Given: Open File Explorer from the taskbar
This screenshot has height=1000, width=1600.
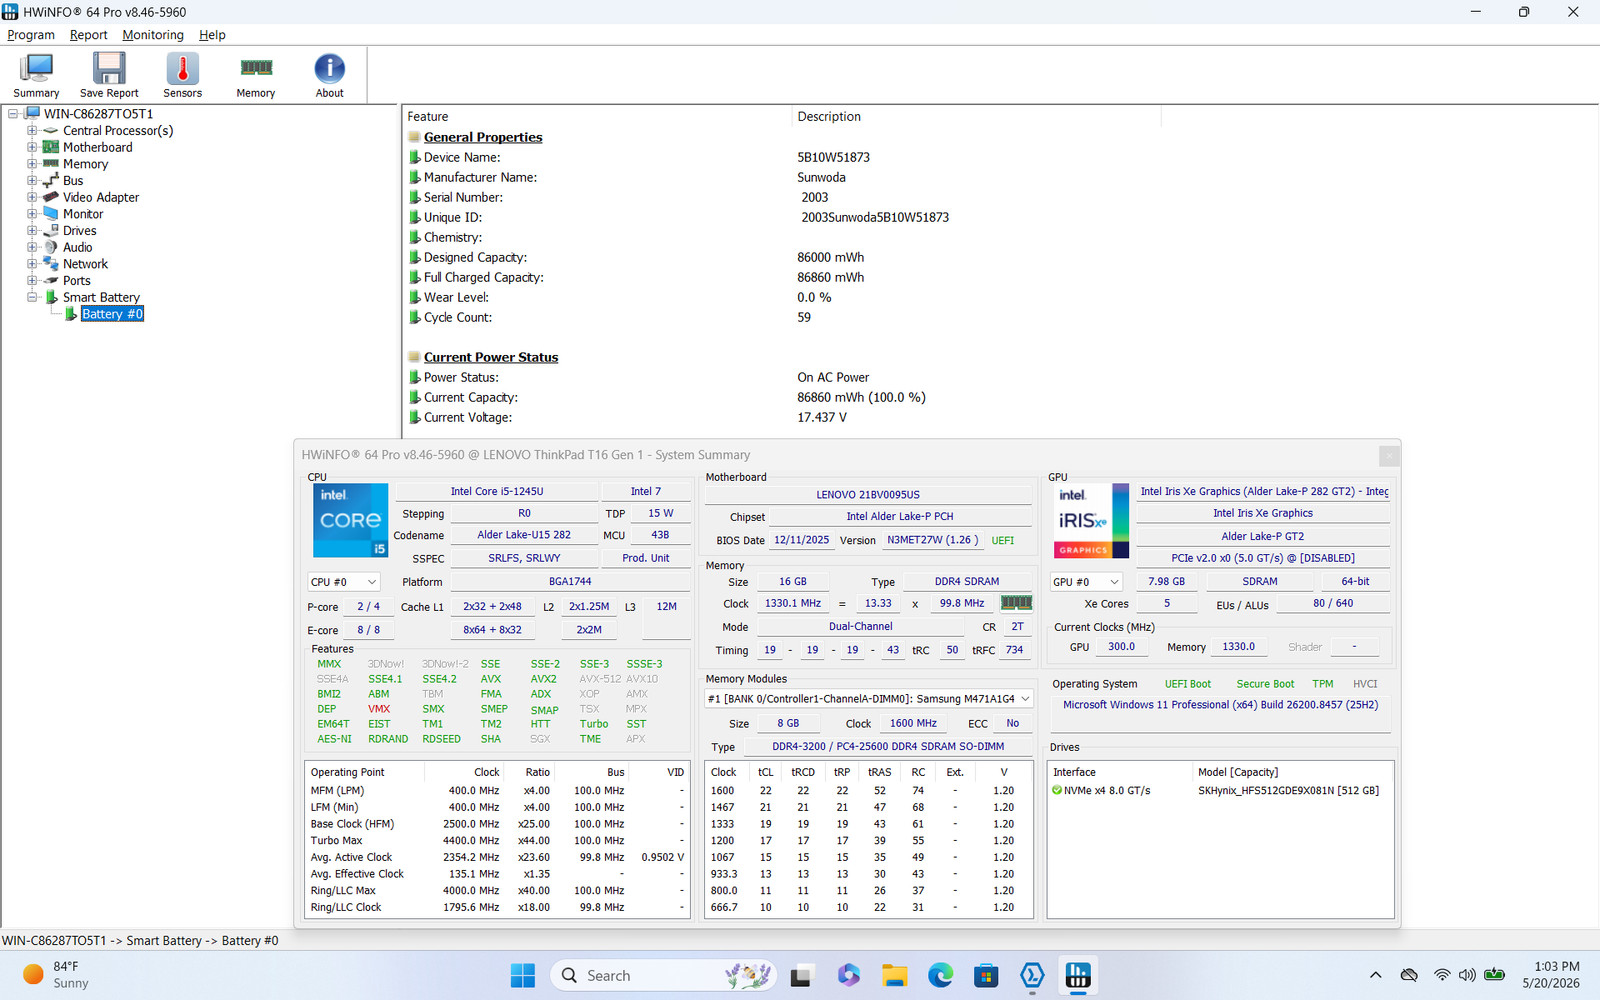Looking at the screenshot, I should point(895,975).
